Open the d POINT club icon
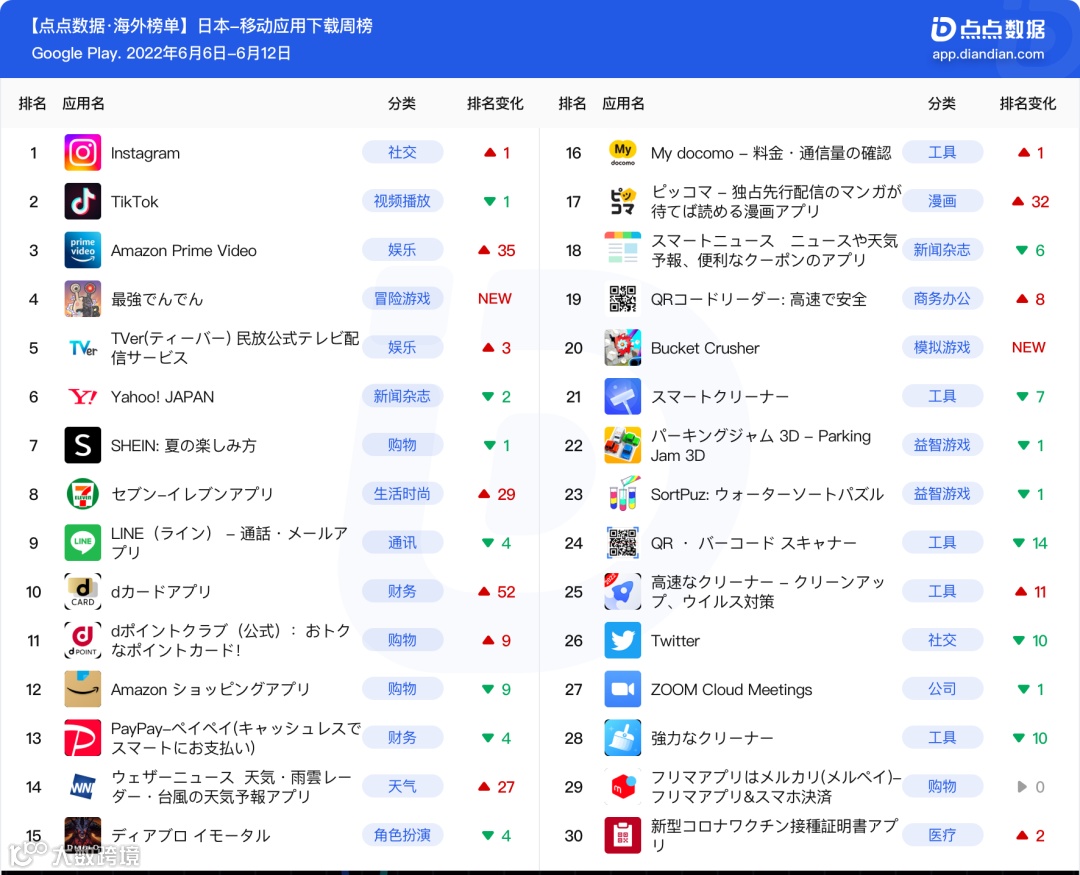Viewport: 1080px width, 875px height. pyautogui.click(x=83, y=641)
